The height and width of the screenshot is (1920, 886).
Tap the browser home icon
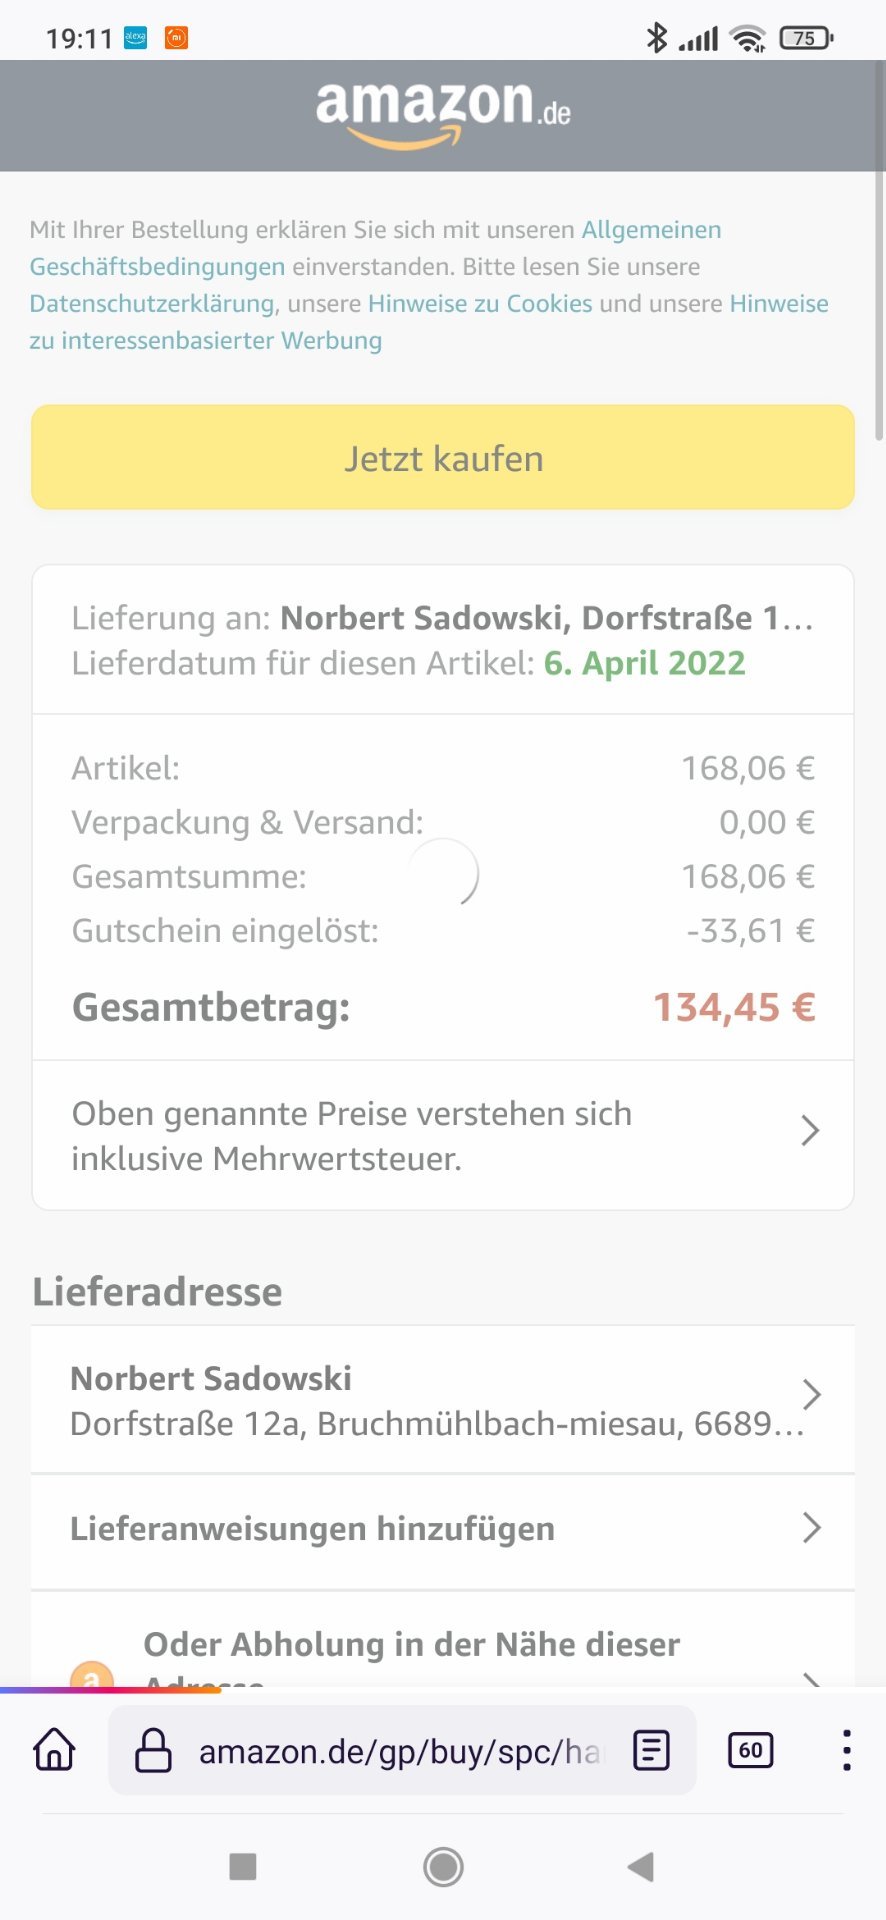click(54, 1750)
